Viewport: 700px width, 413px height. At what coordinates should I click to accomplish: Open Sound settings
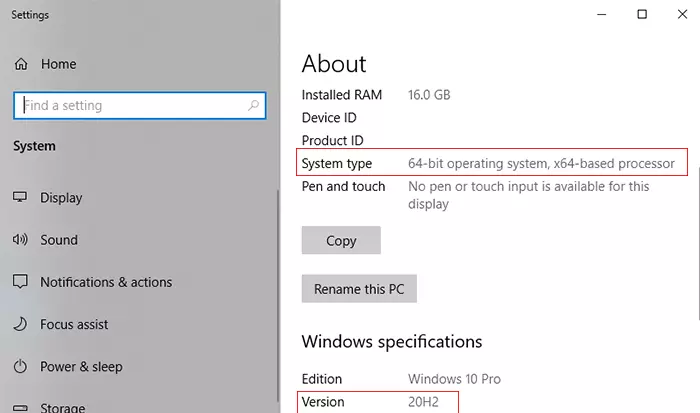tap(59, 240)
